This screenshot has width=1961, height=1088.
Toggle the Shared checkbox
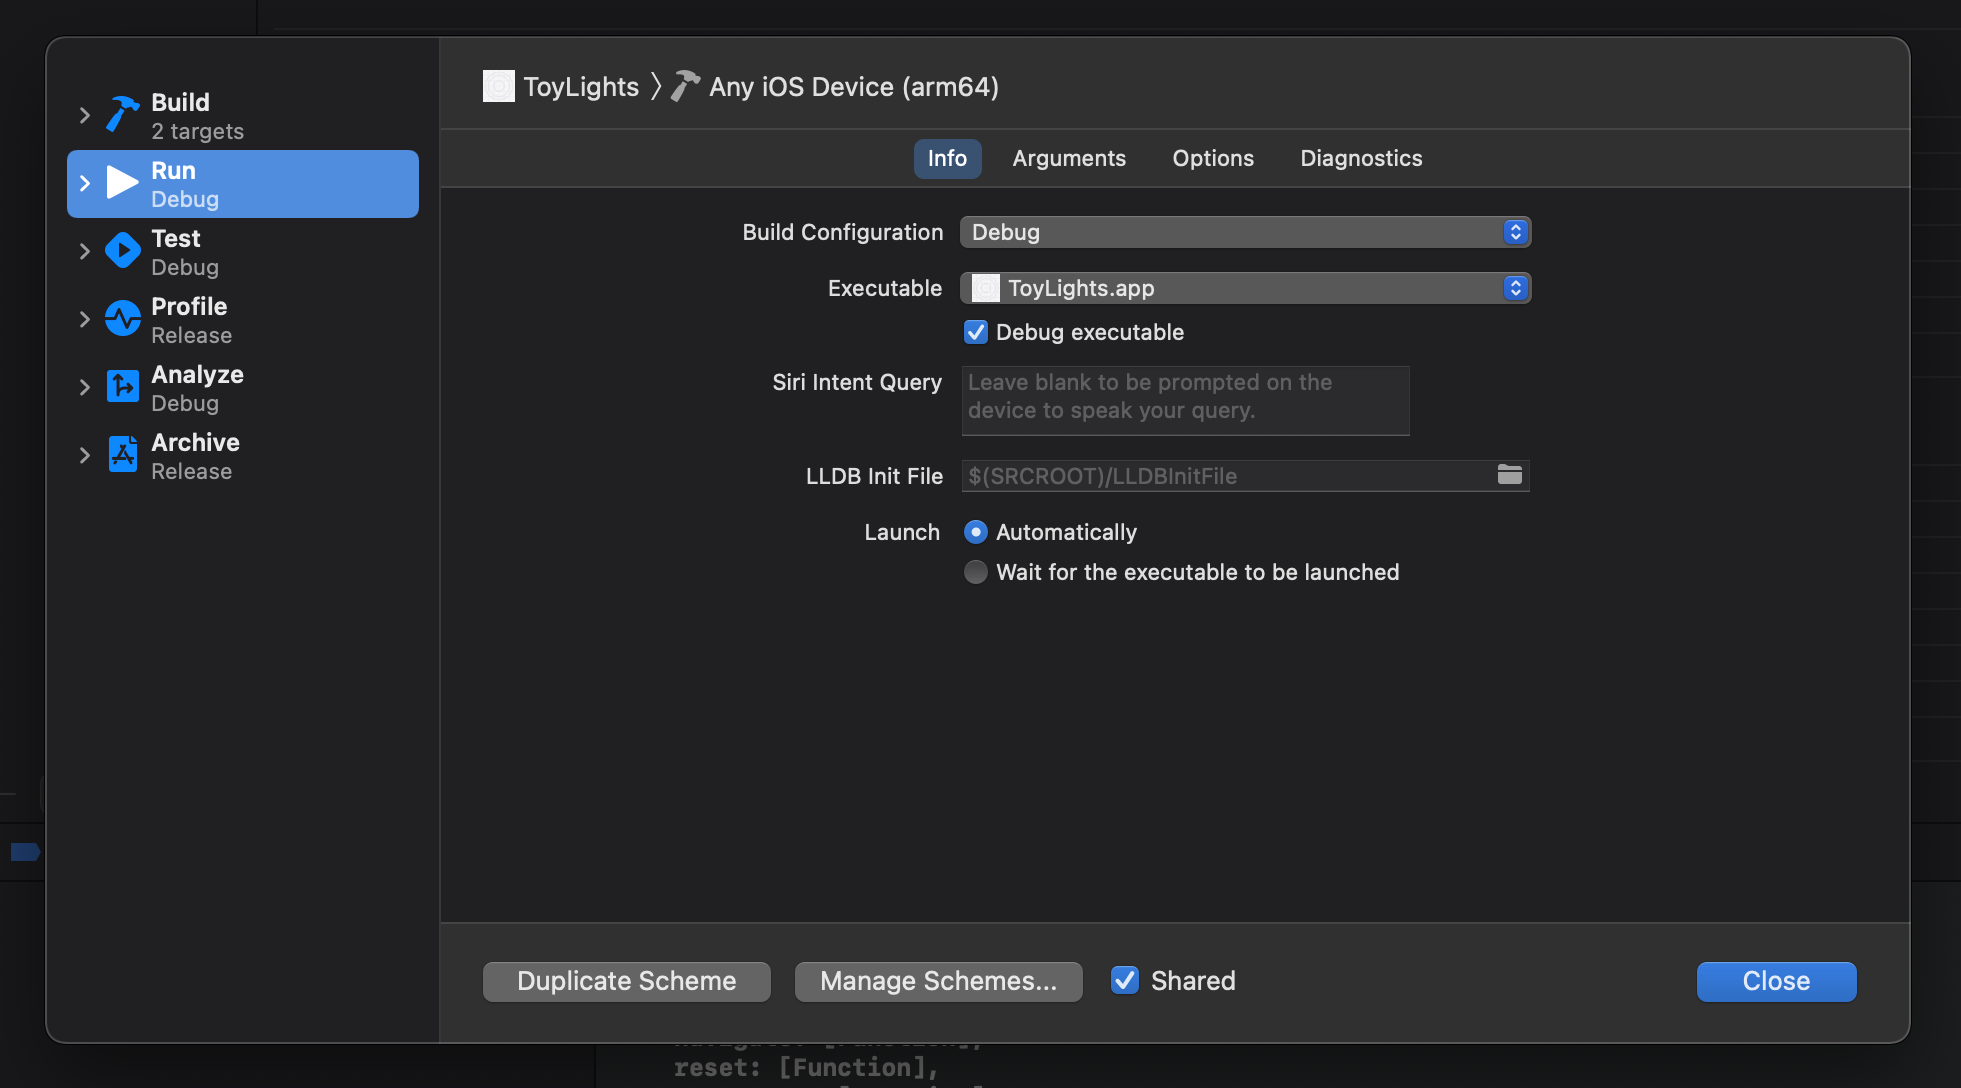pyautogui.click(x=1125, y=981)
